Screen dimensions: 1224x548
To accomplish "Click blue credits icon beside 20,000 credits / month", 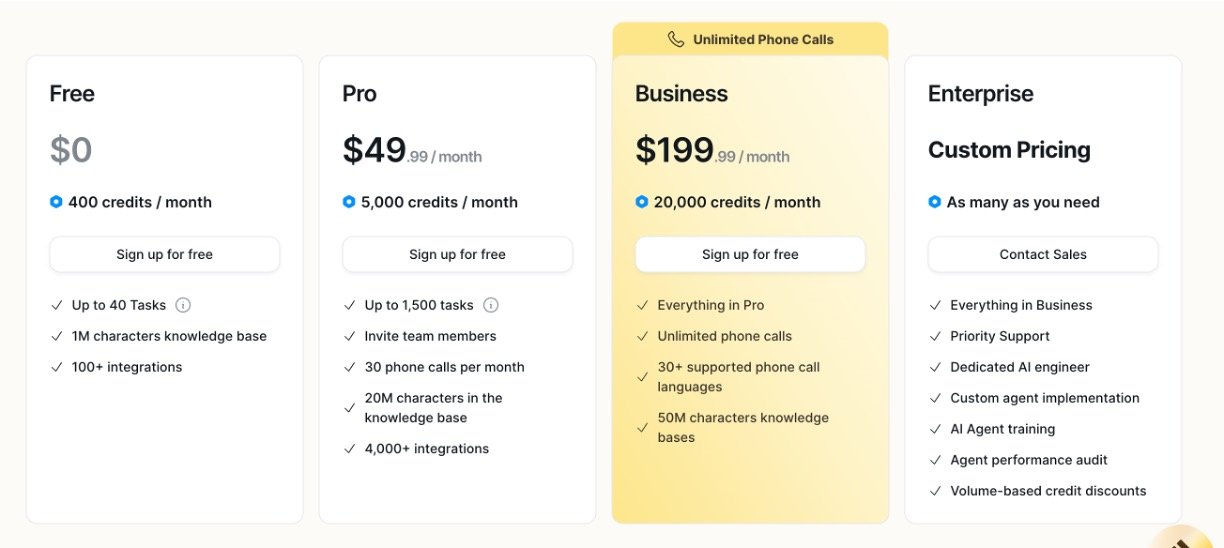I will [642, 202].
